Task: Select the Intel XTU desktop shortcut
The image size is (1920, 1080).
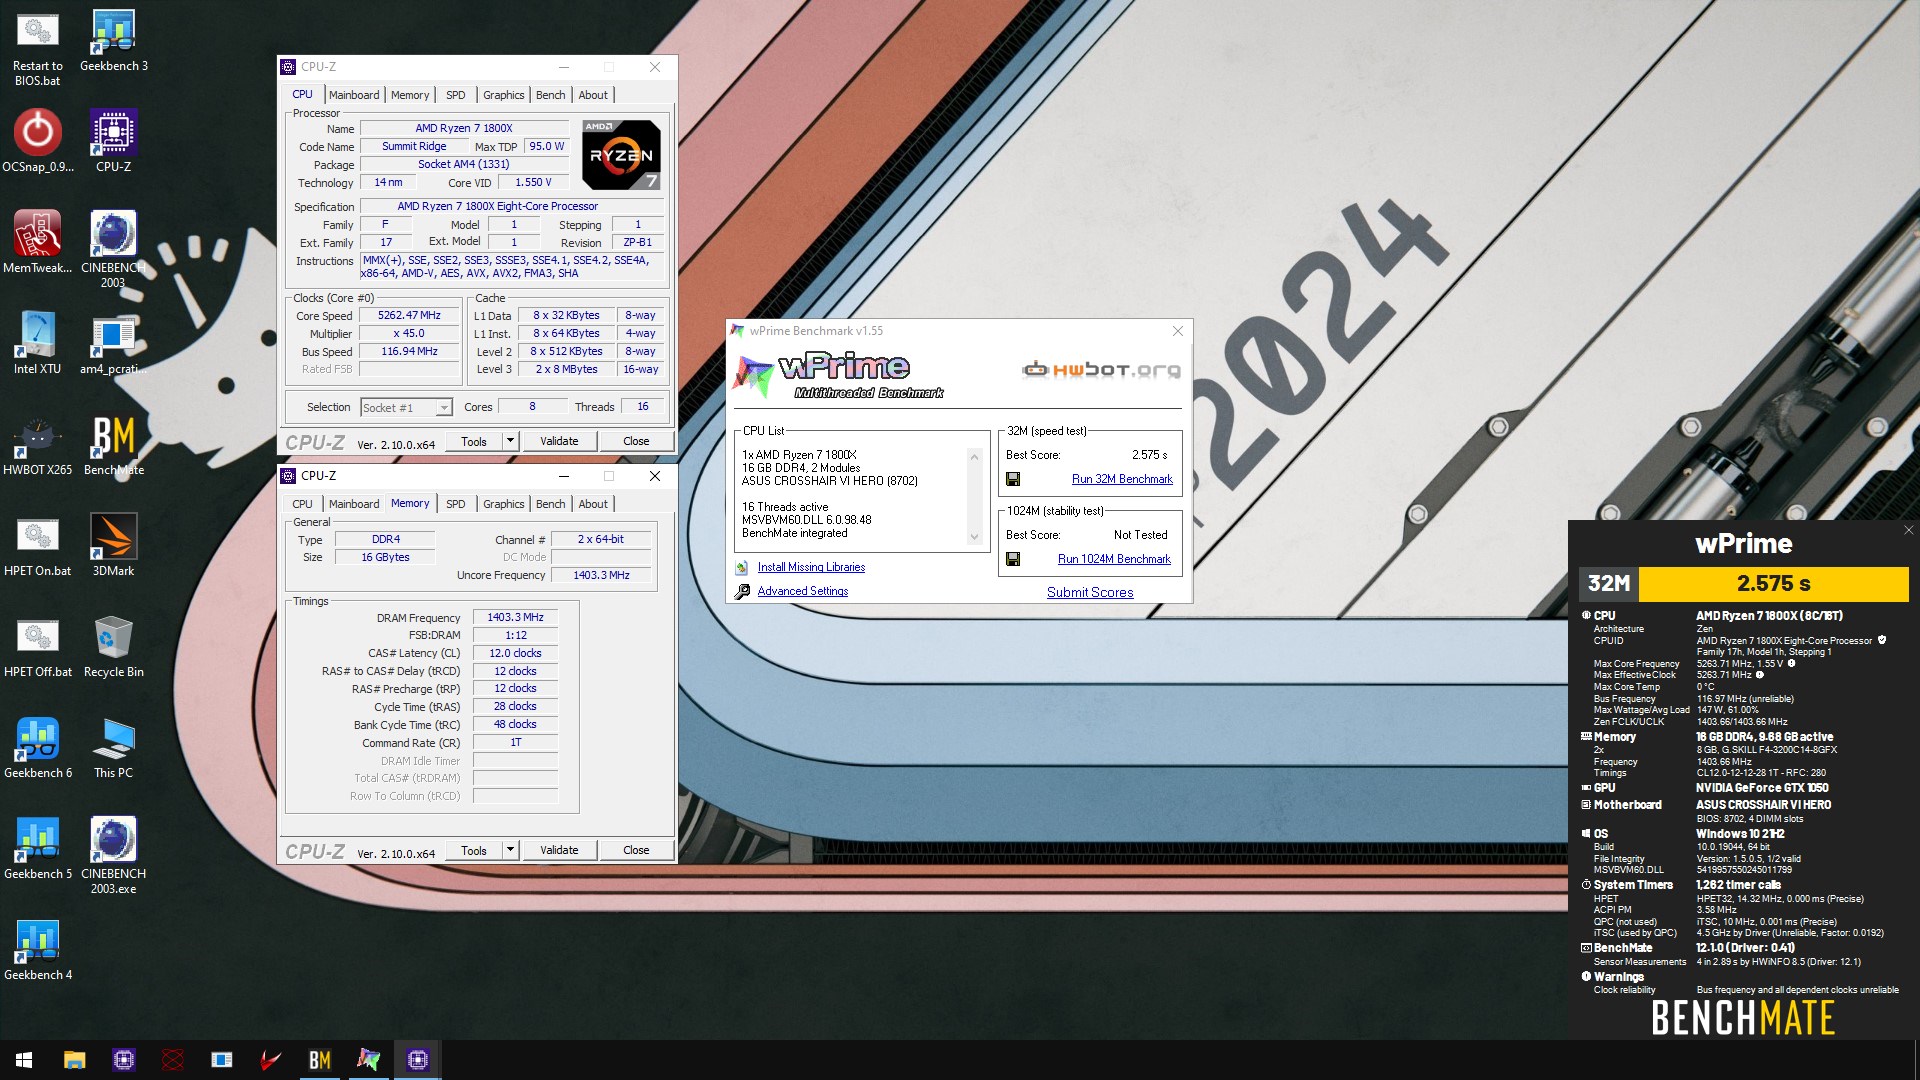Action: coord(37,343)
